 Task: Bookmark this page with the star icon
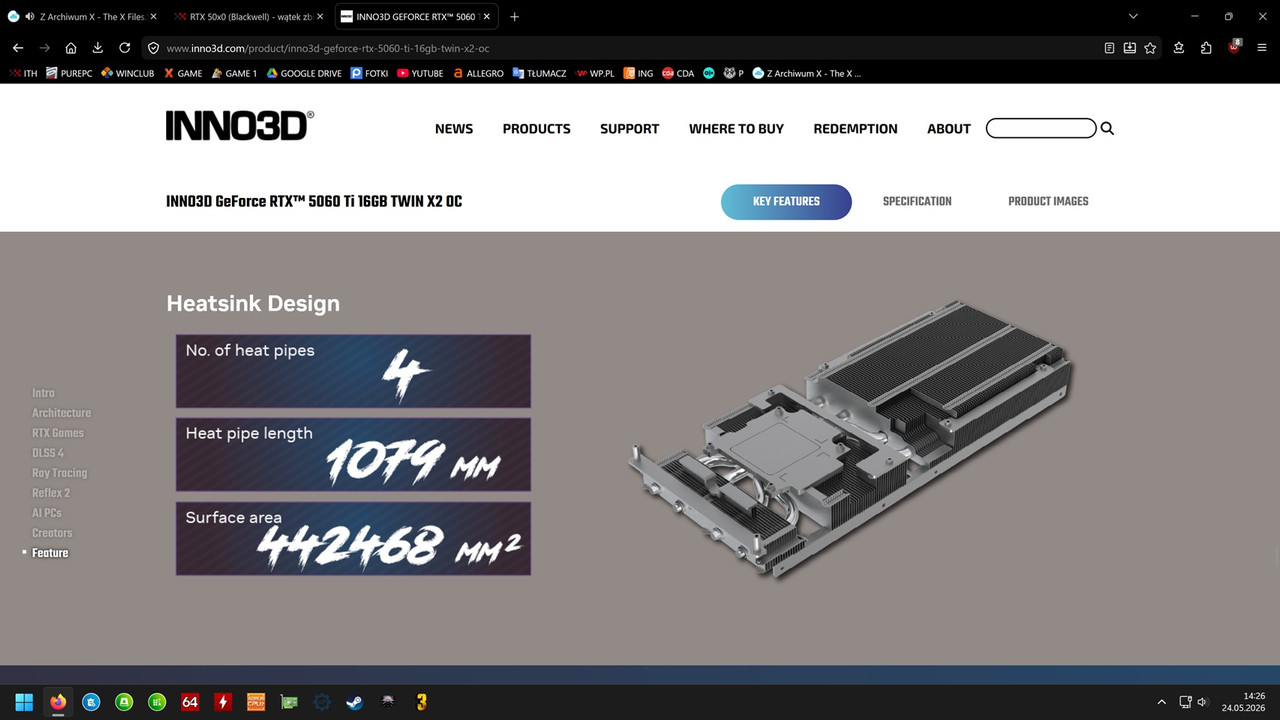click(1150, 48)
